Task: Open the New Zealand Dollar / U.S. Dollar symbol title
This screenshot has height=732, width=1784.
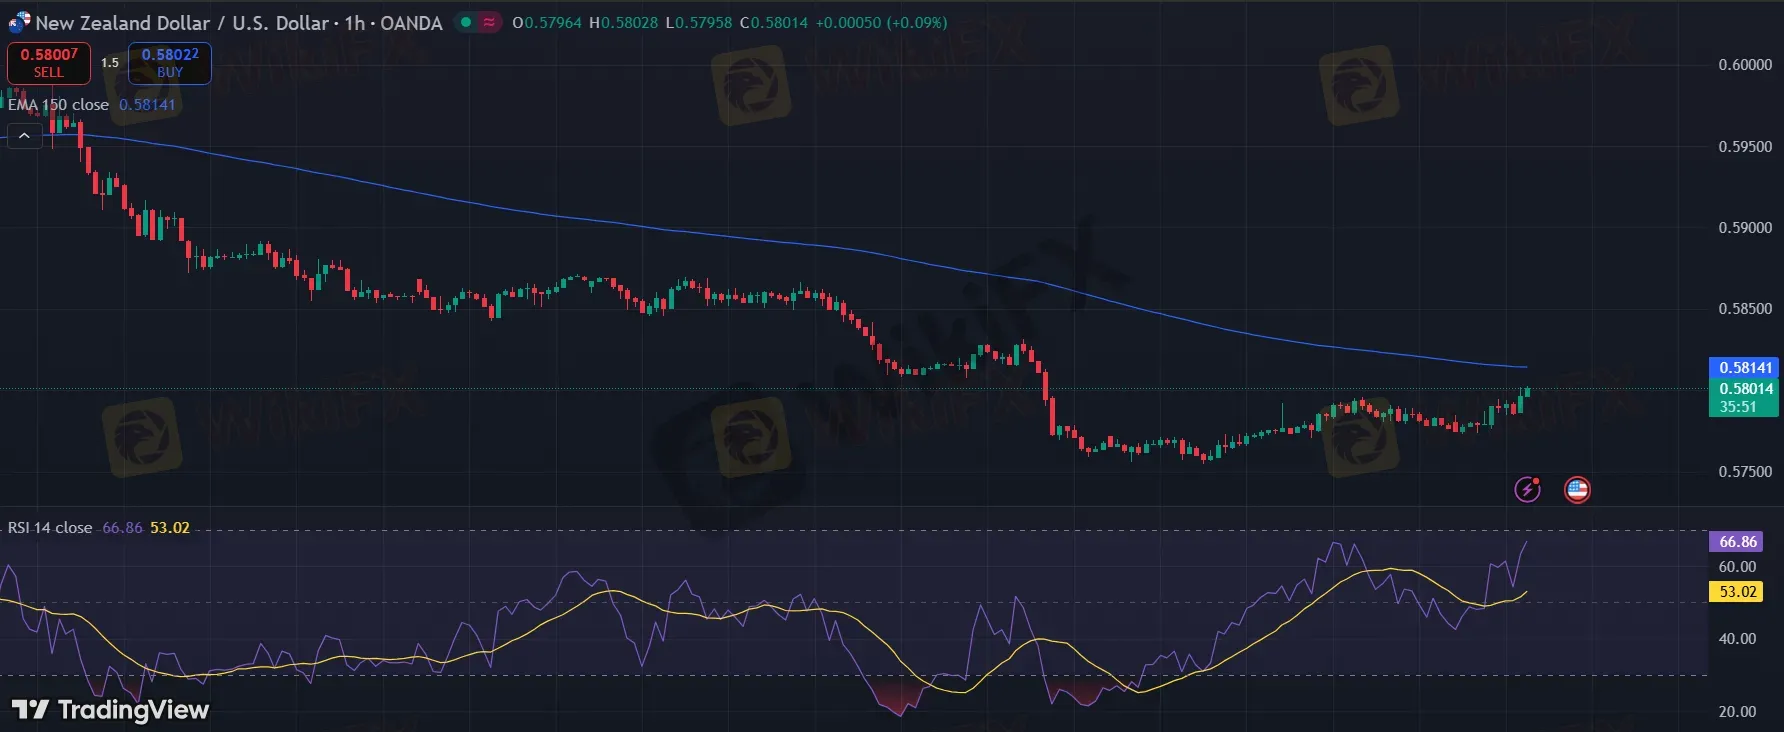Action: pyautogui.click(x=239, y=22)
